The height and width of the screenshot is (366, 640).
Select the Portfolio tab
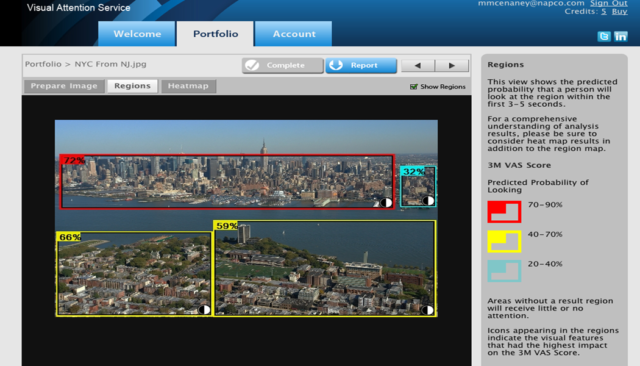pyautogui.click(x=216, y=34)
